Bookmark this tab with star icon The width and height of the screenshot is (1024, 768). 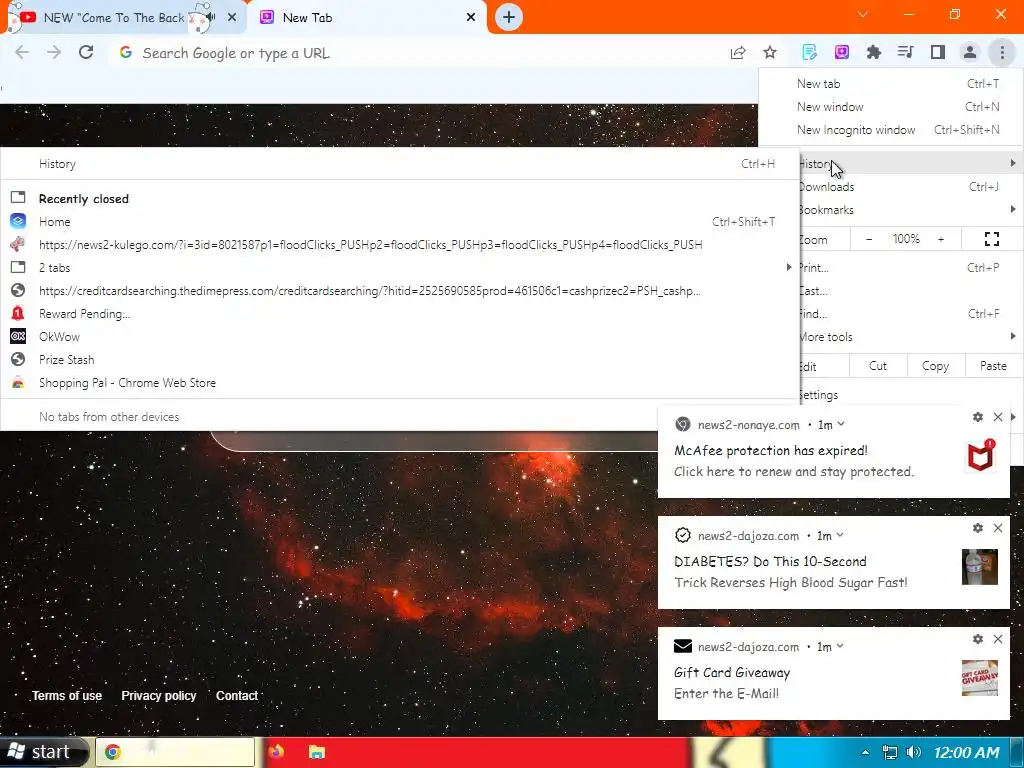click(770, 52)
